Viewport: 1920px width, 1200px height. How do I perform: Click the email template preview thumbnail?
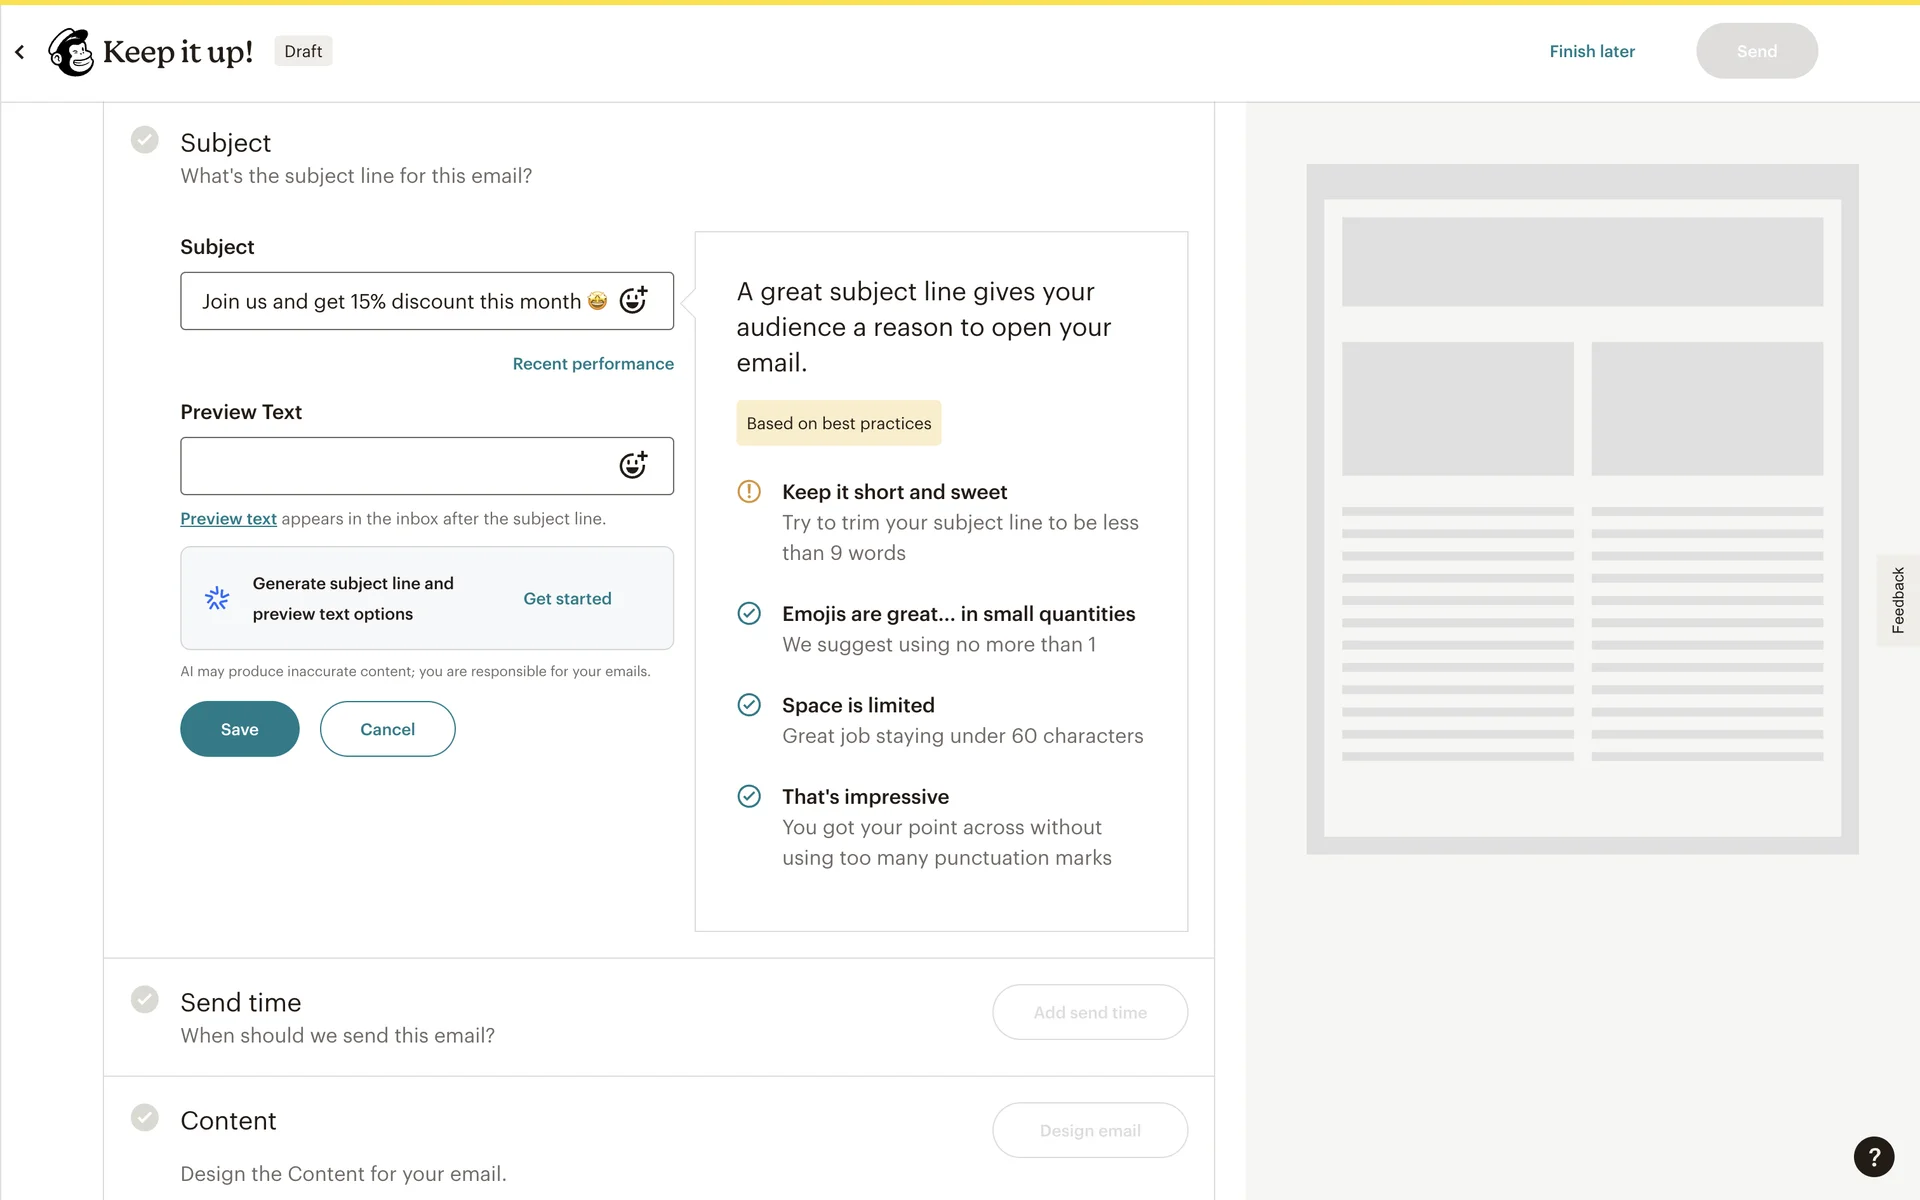pyautogui.click(x=1582, y=509)
